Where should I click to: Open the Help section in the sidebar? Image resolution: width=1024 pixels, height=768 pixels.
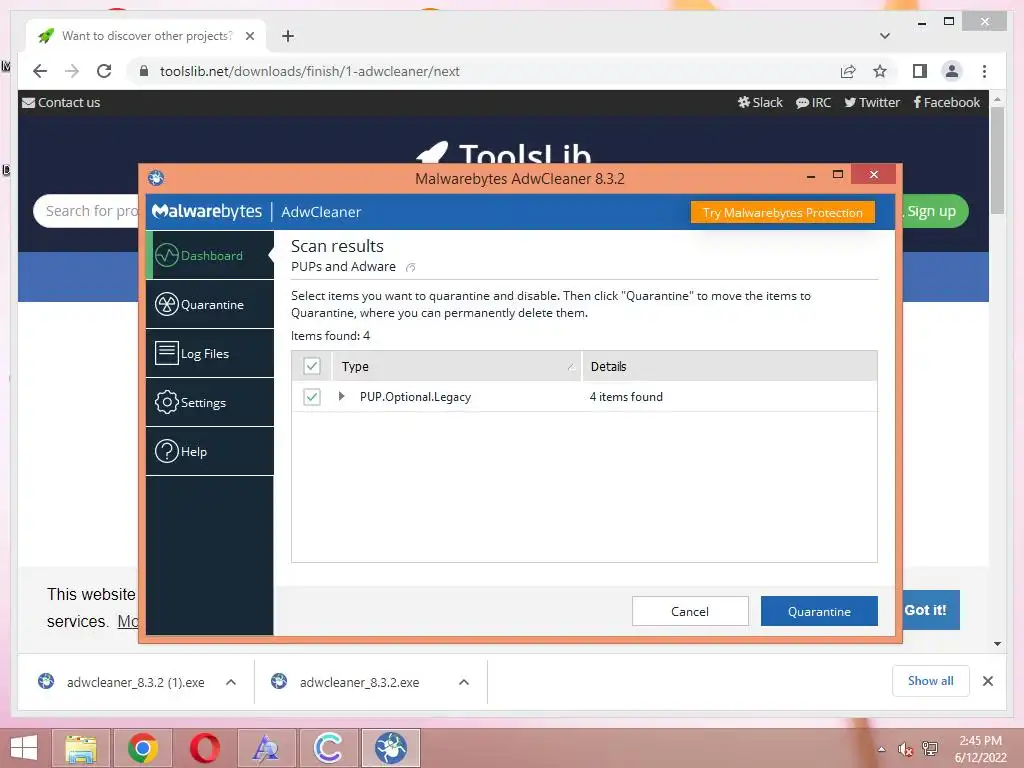tap(210, 451)
